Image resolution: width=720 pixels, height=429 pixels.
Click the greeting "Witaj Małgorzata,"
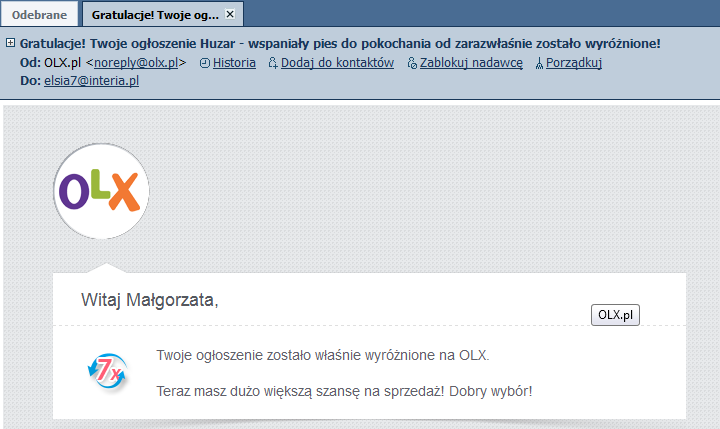point(150,300)
